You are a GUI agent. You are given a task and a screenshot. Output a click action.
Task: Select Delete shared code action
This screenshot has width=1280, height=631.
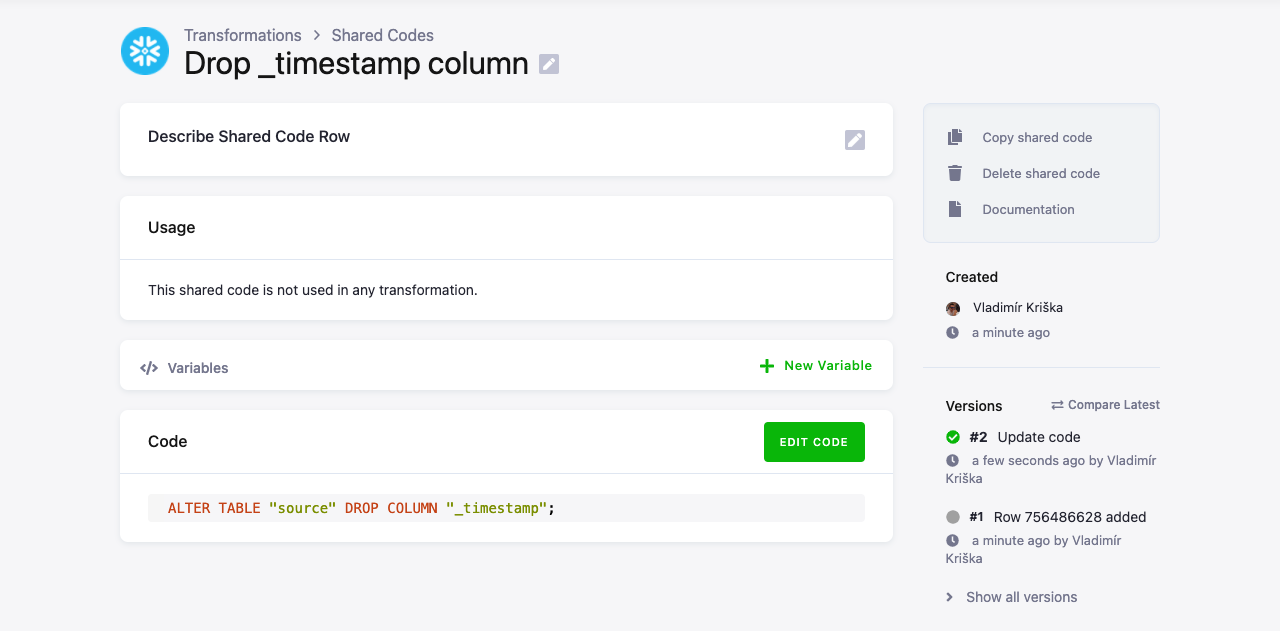pos(1041,173)
